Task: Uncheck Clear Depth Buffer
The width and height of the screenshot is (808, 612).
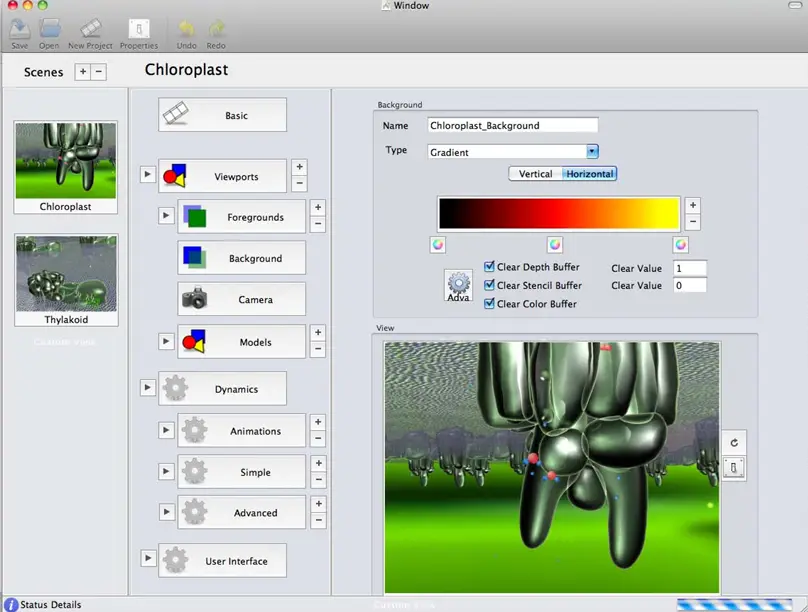Action: [489, 267]
